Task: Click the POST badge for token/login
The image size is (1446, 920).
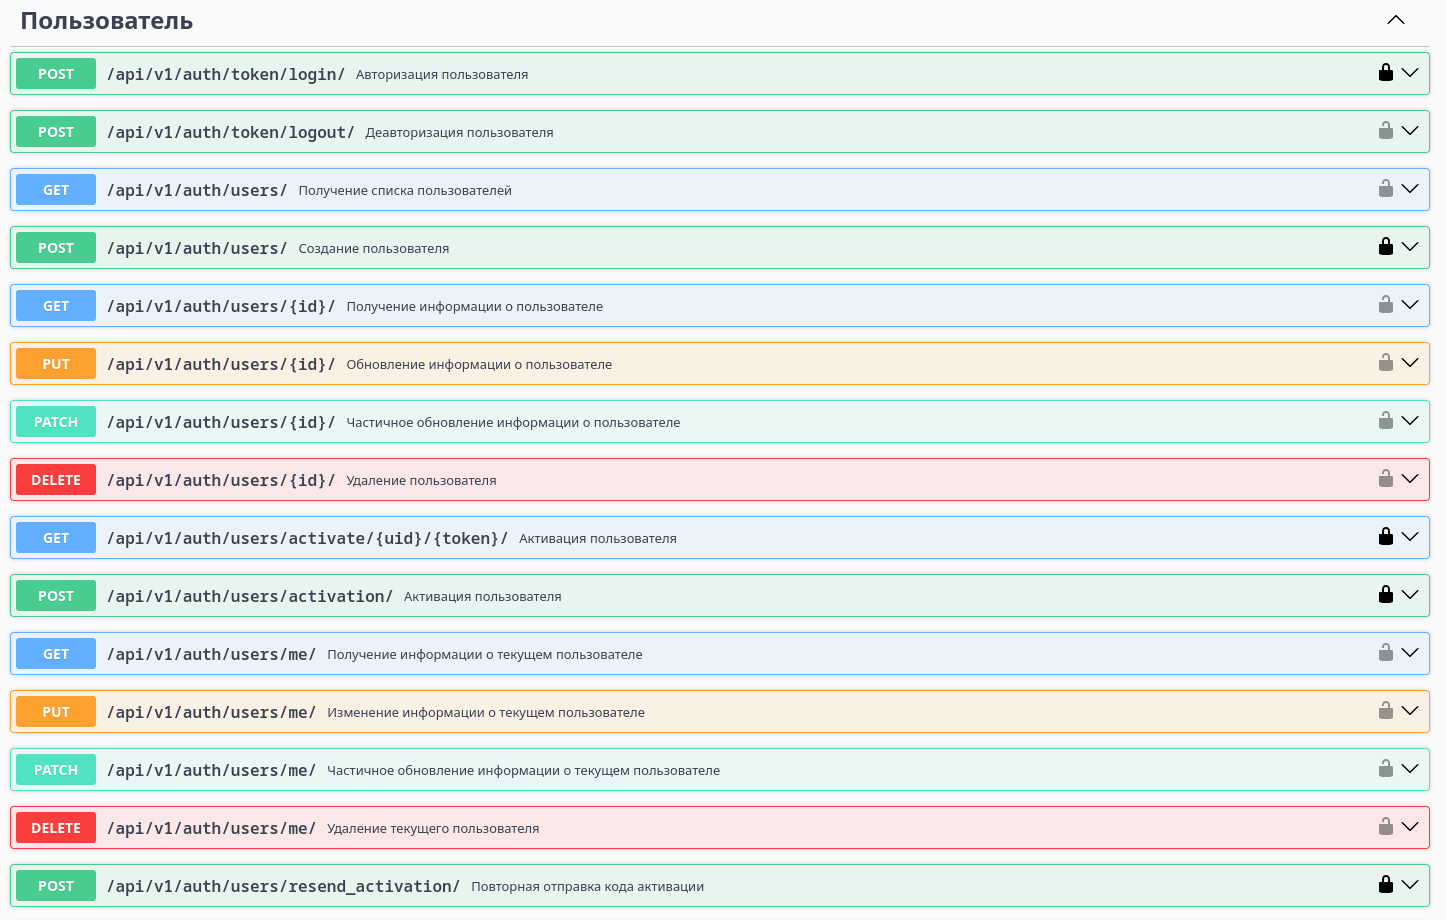Action: [56, 74]
